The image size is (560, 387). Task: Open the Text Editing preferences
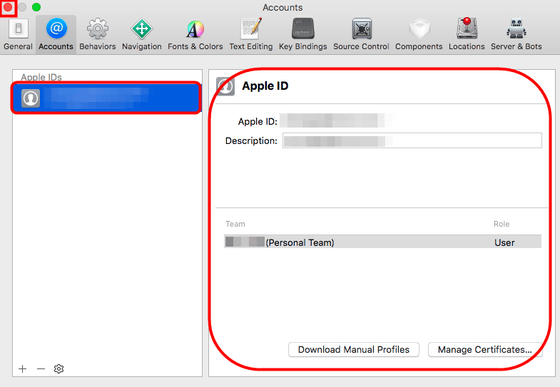point(251,35)
